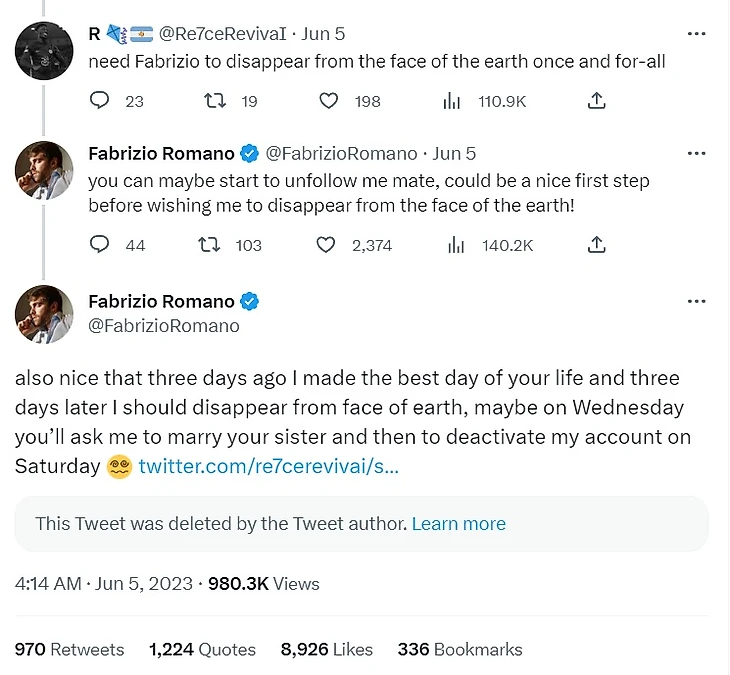Screen dimensions: 730x675
Task: Open more options on Fabrizio's reply tweet
Action: 697,154
